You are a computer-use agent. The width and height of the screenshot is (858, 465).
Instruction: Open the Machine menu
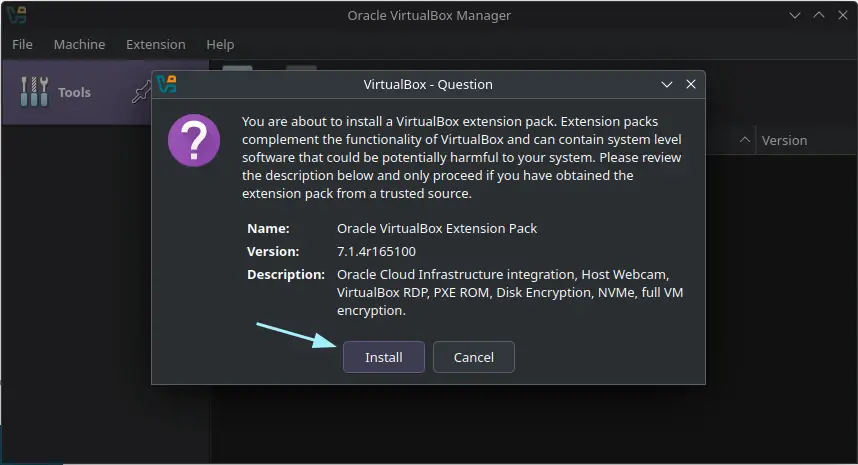[x=79, y=44]
